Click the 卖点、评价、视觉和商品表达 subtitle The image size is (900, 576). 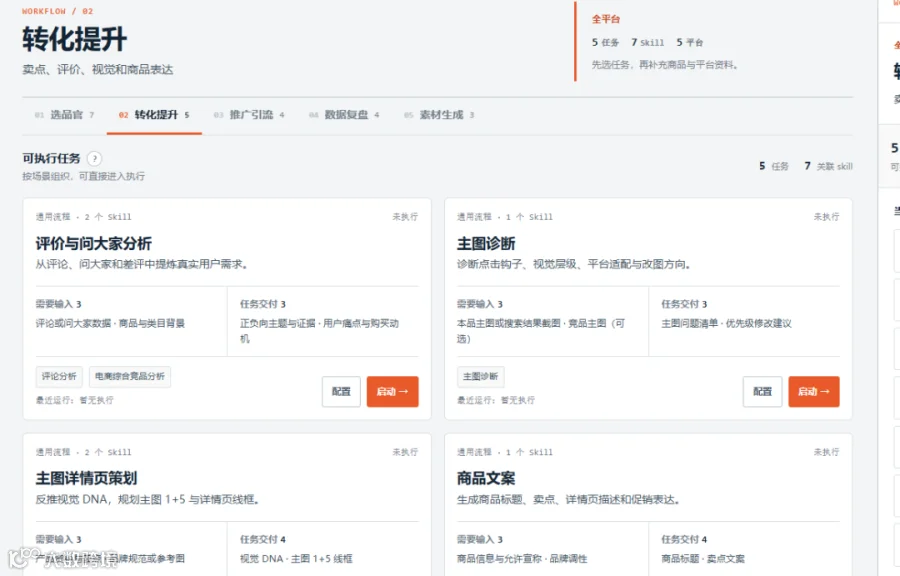tap(98, 69)
